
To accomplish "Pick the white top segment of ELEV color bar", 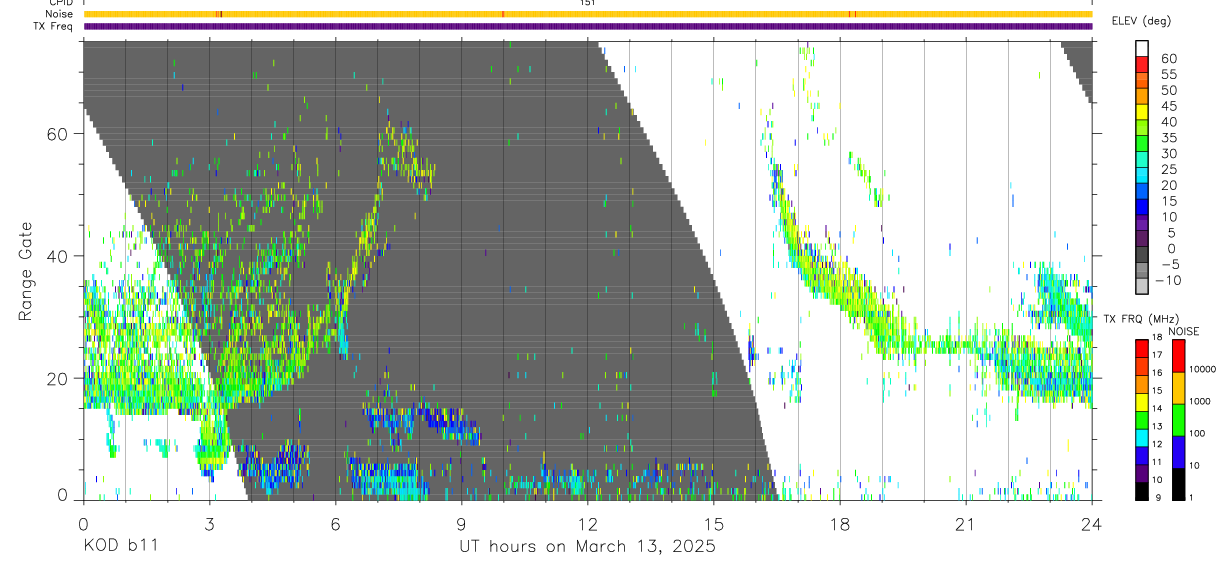I will point(1143,48).
